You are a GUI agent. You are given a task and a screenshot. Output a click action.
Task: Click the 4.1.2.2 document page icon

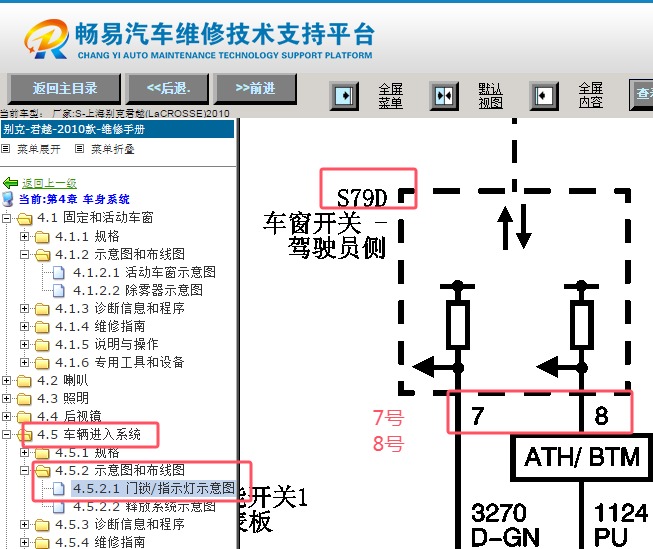59,290
